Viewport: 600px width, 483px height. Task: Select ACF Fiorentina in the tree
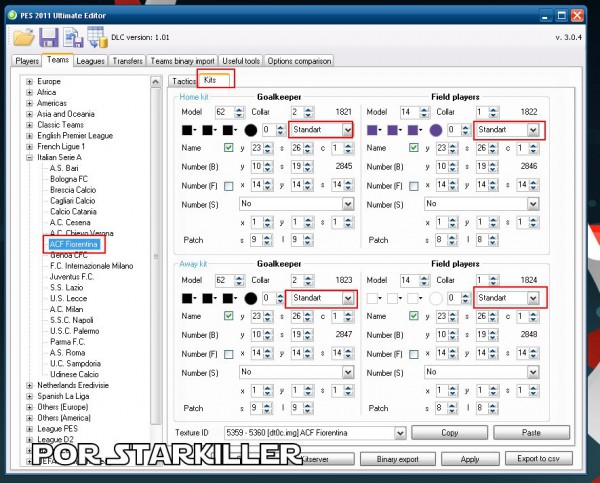[74, 244]
